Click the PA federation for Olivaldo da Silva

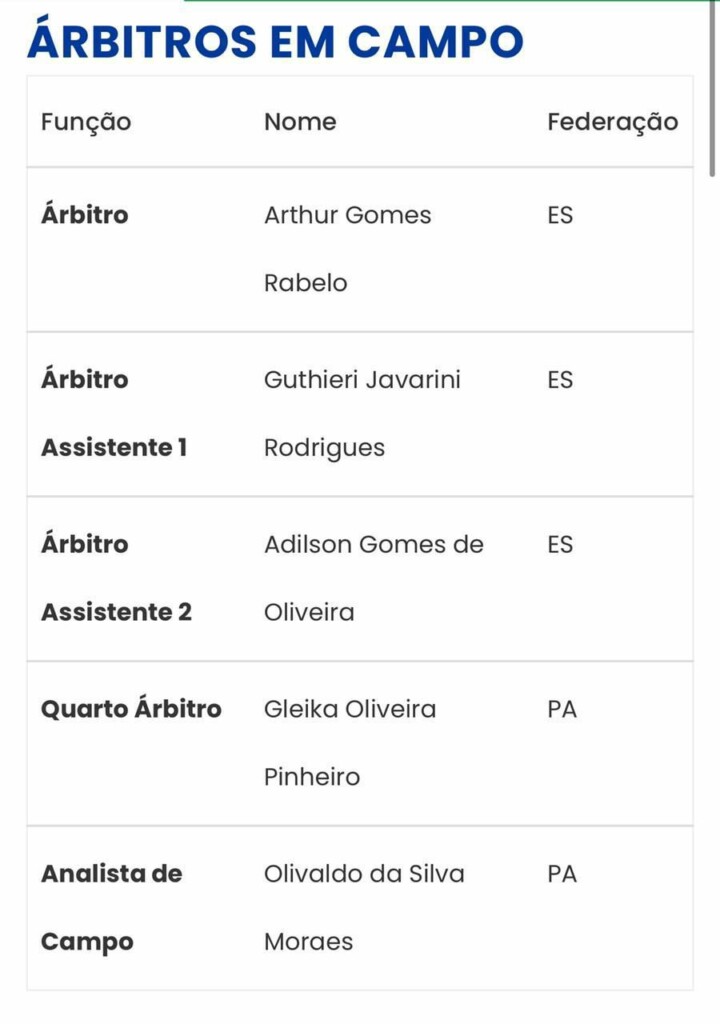pos(562,874)
